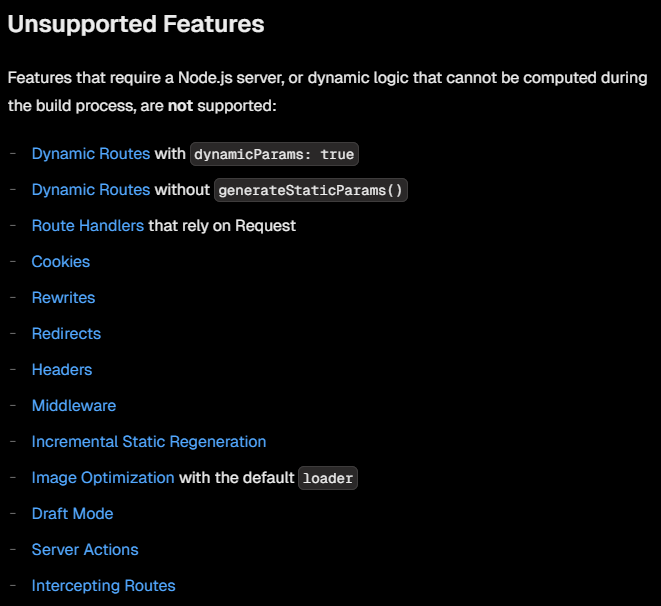The image size is (661, 606).
Task: Click the loader inline code badge
Action: [328, 479]
